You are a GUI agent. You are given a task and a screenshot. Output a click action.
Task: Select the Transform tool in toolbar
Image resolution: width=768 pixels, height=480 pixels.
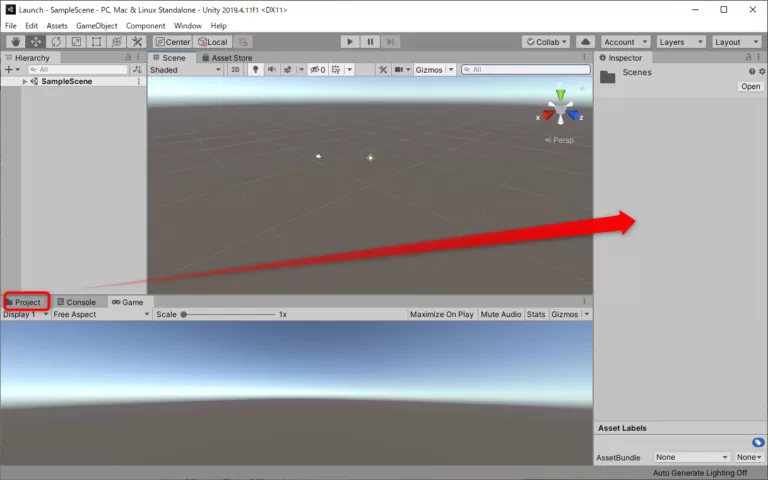click(x=117, y=42)
